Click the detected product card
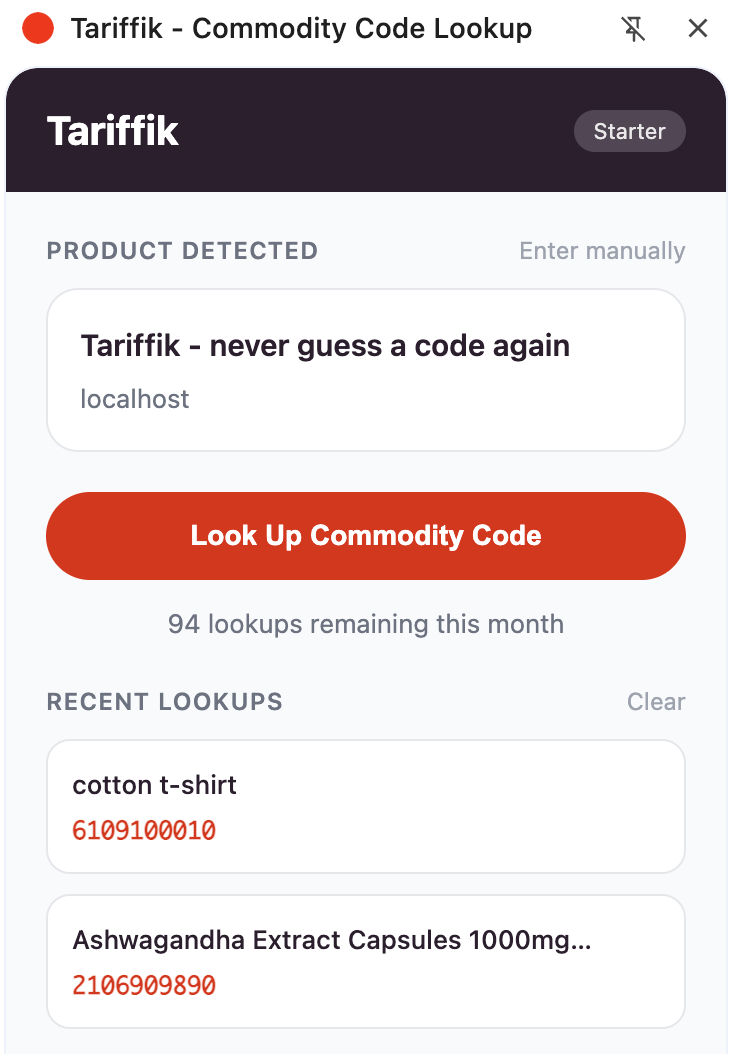 click(x=366, y=370)
